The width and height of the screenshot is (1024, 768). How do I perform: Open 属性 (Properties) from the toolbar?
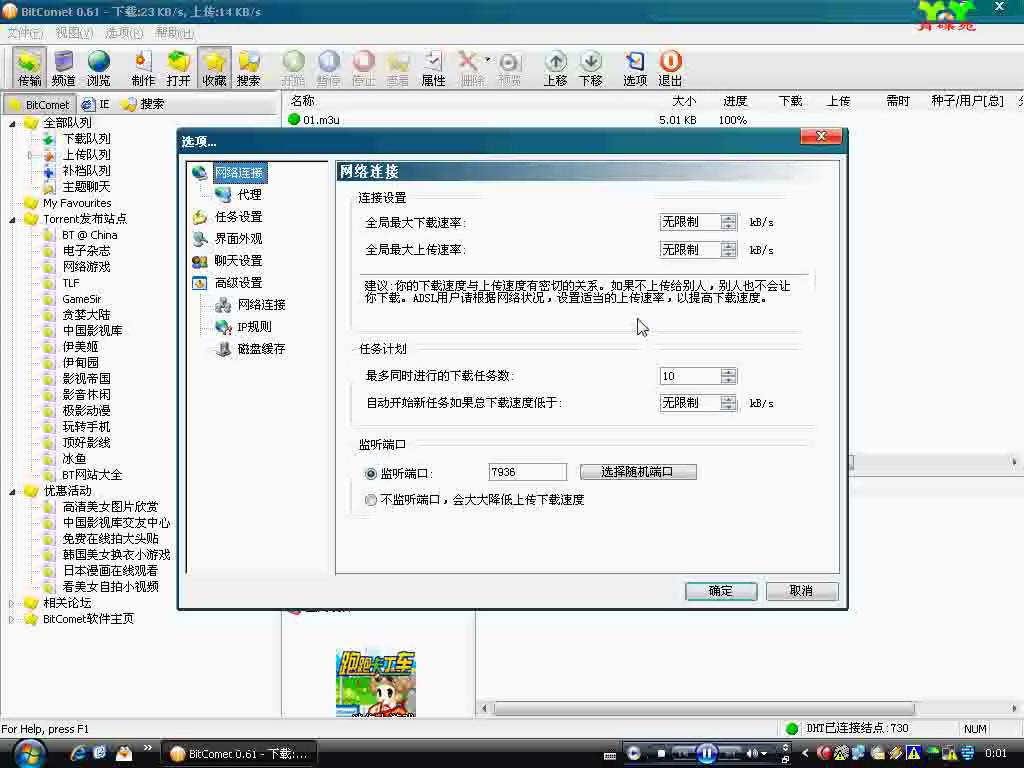[x=433, y=68]
